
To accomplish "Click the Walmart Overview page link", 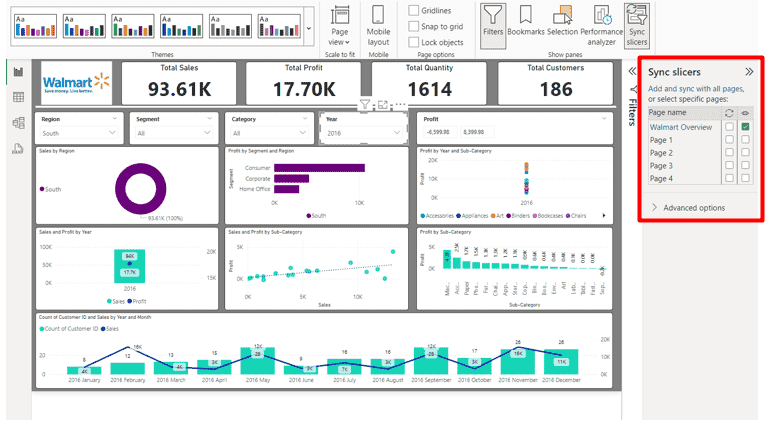I will [x=681, y=127].
